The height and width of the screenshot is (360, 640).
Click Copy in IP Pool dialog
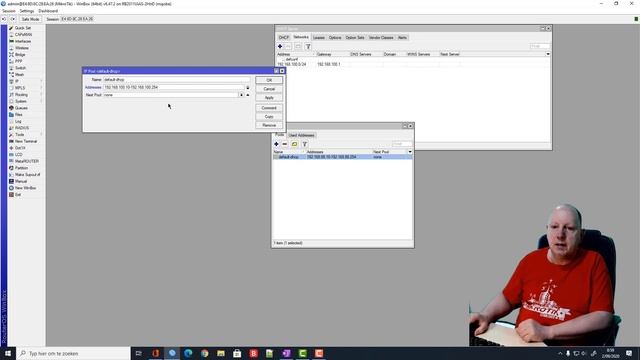click(x=269, y=117)
